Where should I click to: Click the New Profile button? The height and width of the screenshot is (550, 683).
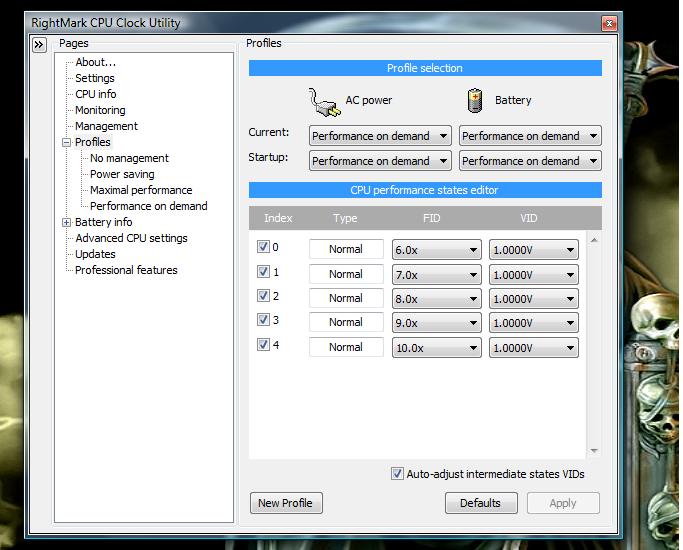point(286,503)
